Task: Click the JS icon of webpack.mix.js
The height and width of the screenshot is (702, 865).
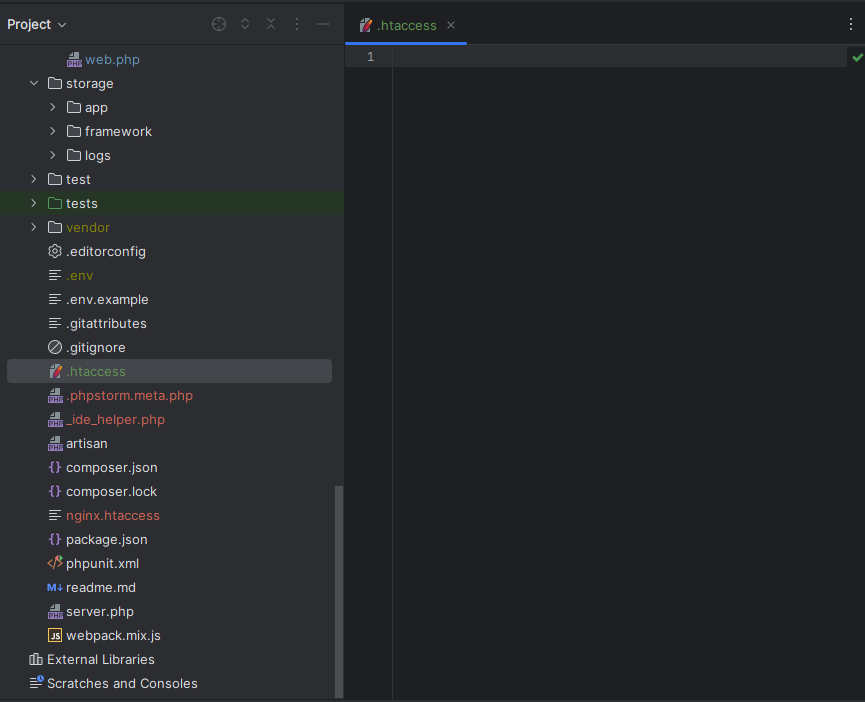Action: coord(55,635)
